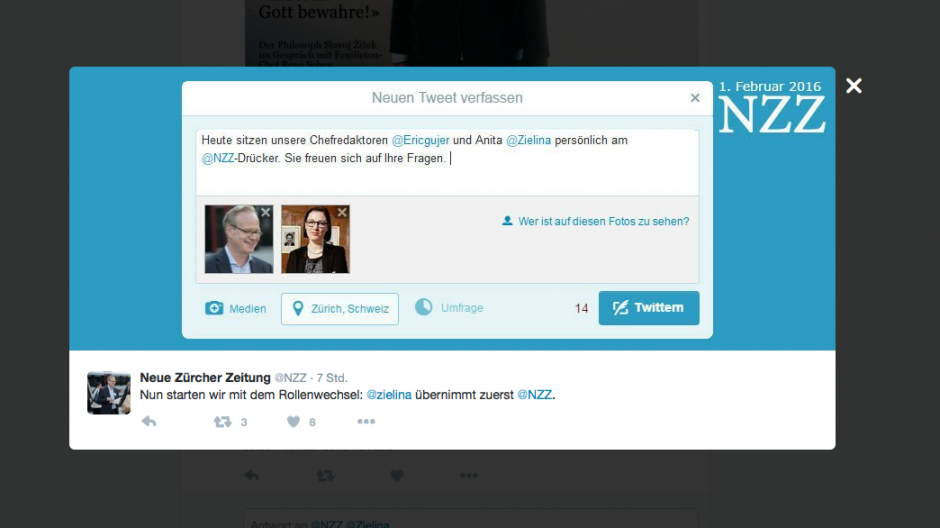
Task: Select the Zürich, Schweiz location button
Action: click(x=340, y=309)
